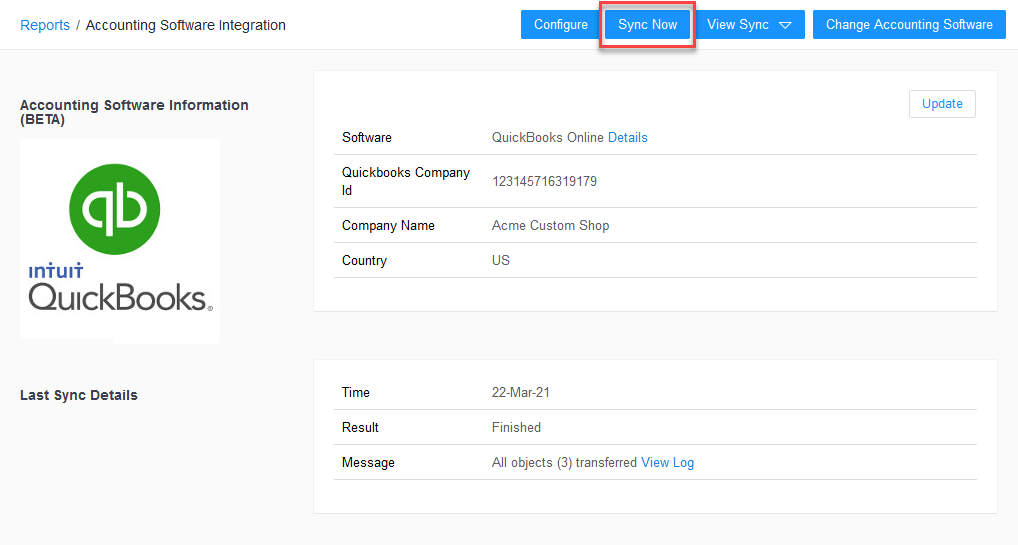Viewport: 1018px width, 545px height.
Task: Click the QuickBooks Online software value
Action: (547, 138)
